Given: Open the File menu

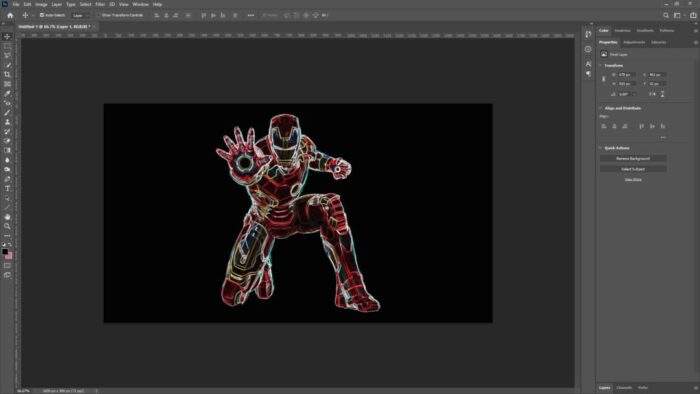Looking at the screenshot, I should pos(16,4).
